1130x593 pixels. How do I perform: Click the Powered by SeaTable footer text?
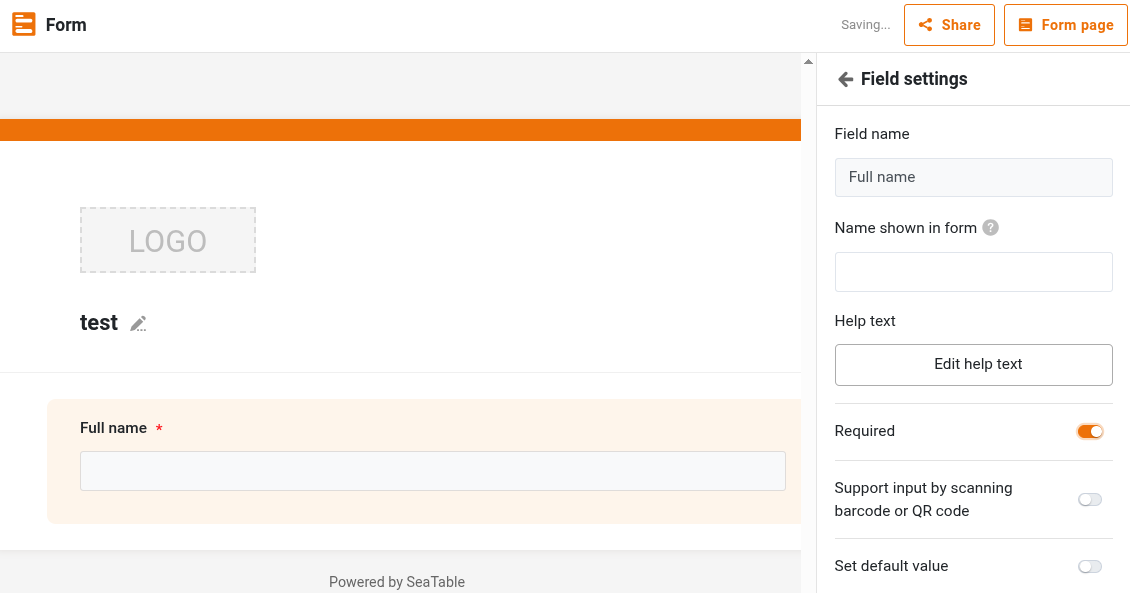coord(397,582)
